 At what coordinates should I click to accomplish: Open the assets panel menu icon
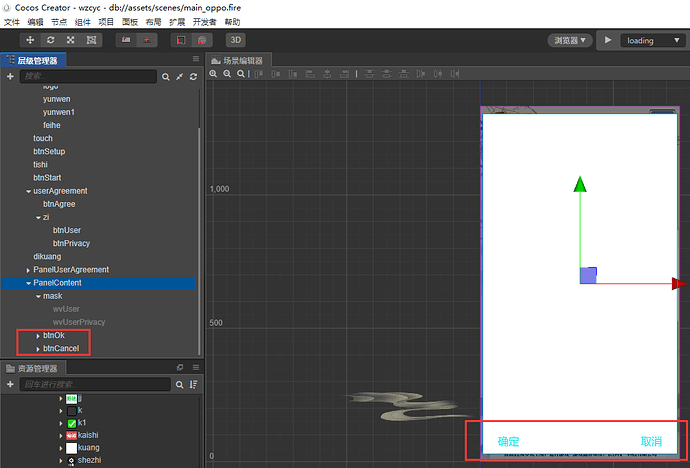[196, 367]
